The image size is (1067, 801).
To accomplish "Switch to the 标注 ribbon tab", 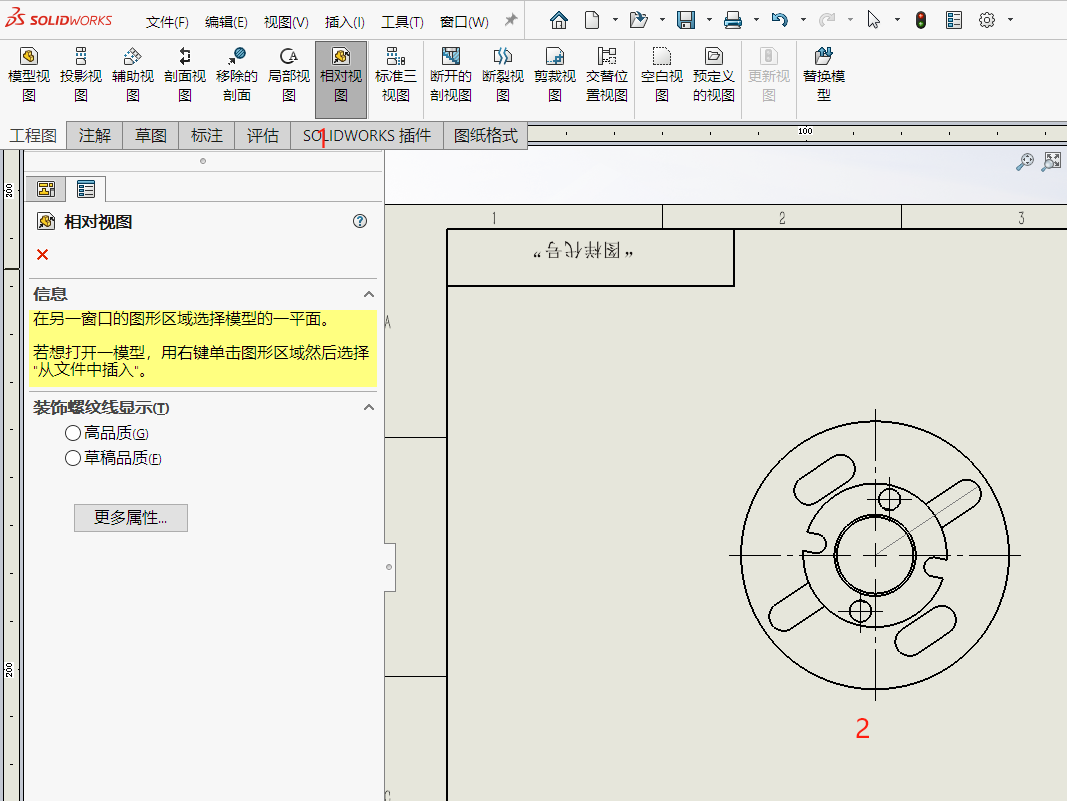I will click(207, 135).
